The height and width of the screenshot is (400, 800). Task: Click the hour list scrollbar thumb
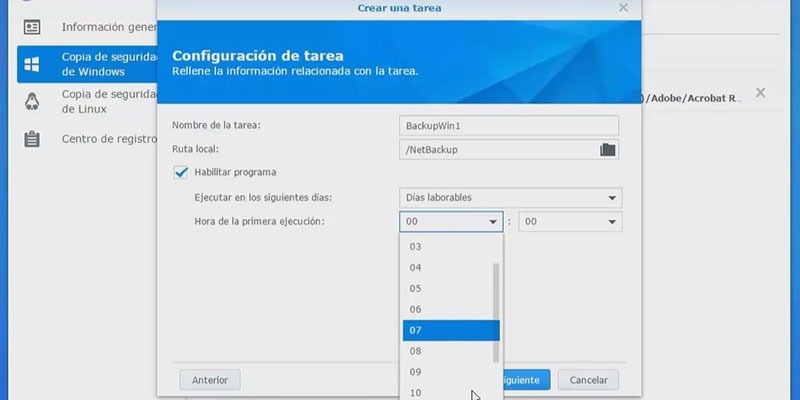pyautogui.click(x=496, y=313)
